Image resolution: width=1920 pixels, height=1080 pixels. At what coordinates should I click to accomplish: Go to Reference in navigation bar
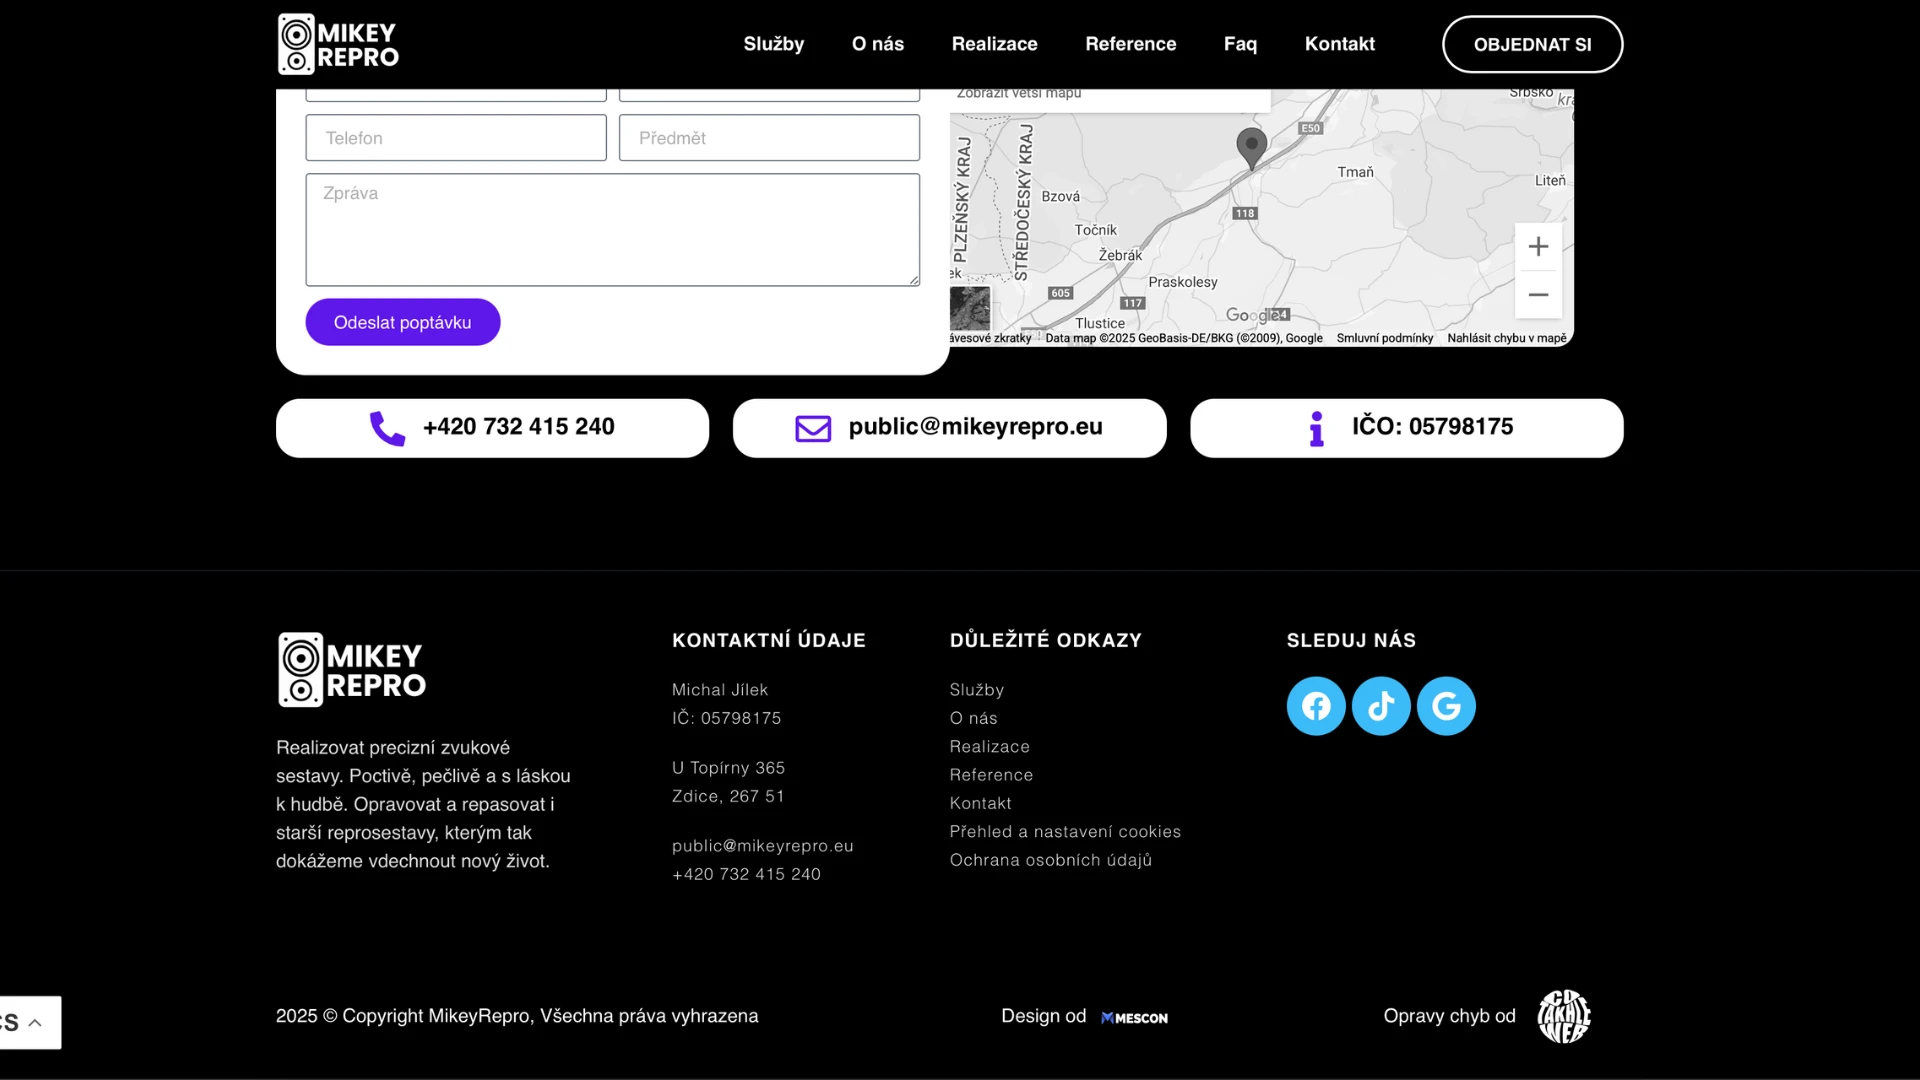(x=1130, y=44)
